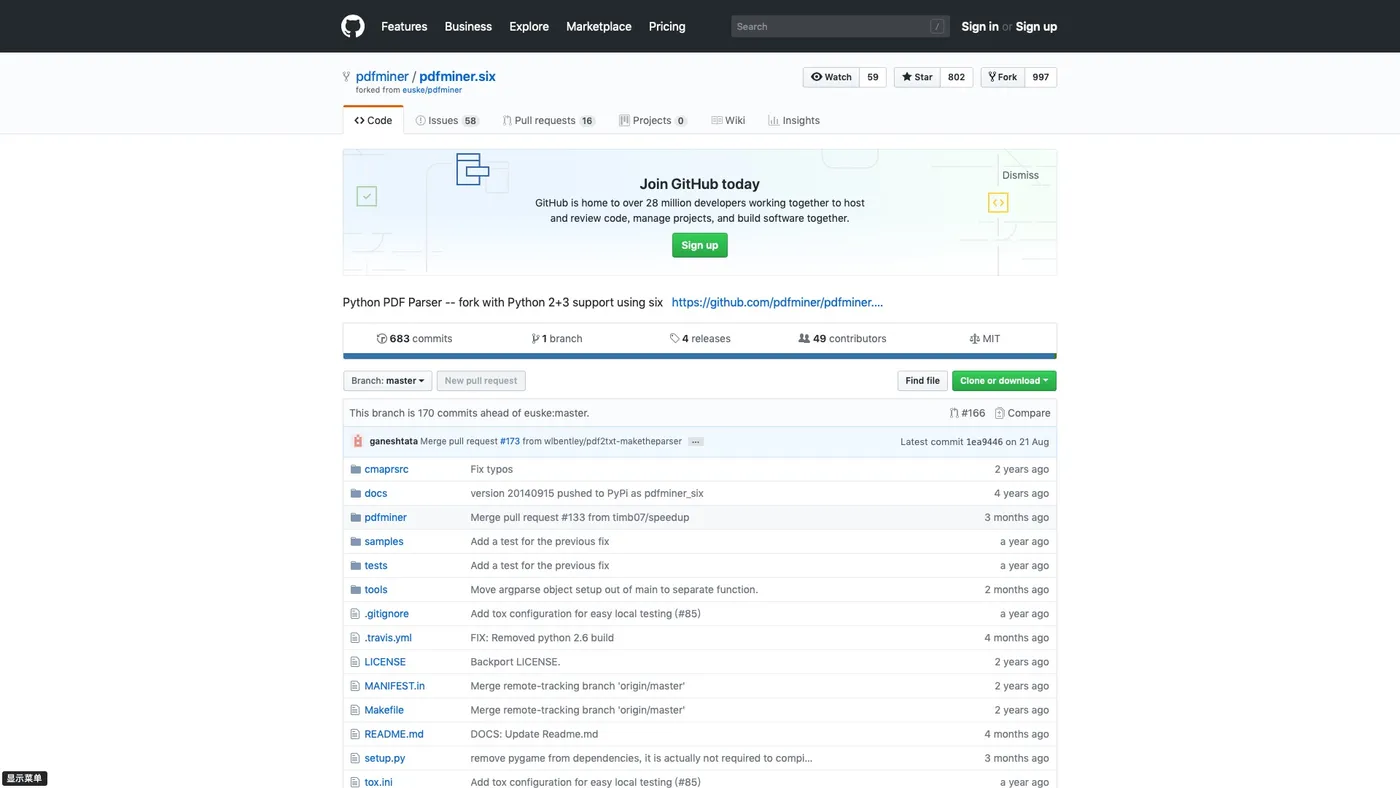The width and height of the screenshot is (1400, 788).
Task: Click the GitHub octocat logo
Action: (x=353, y=26)
